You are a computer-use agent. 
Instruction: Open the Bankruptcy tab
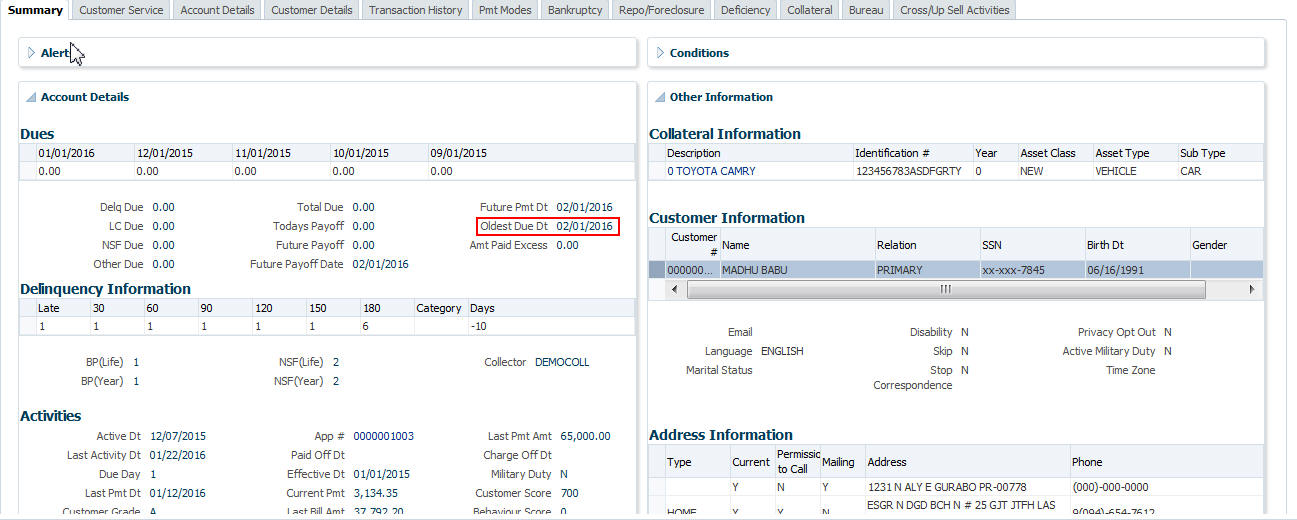click(575, 10)
